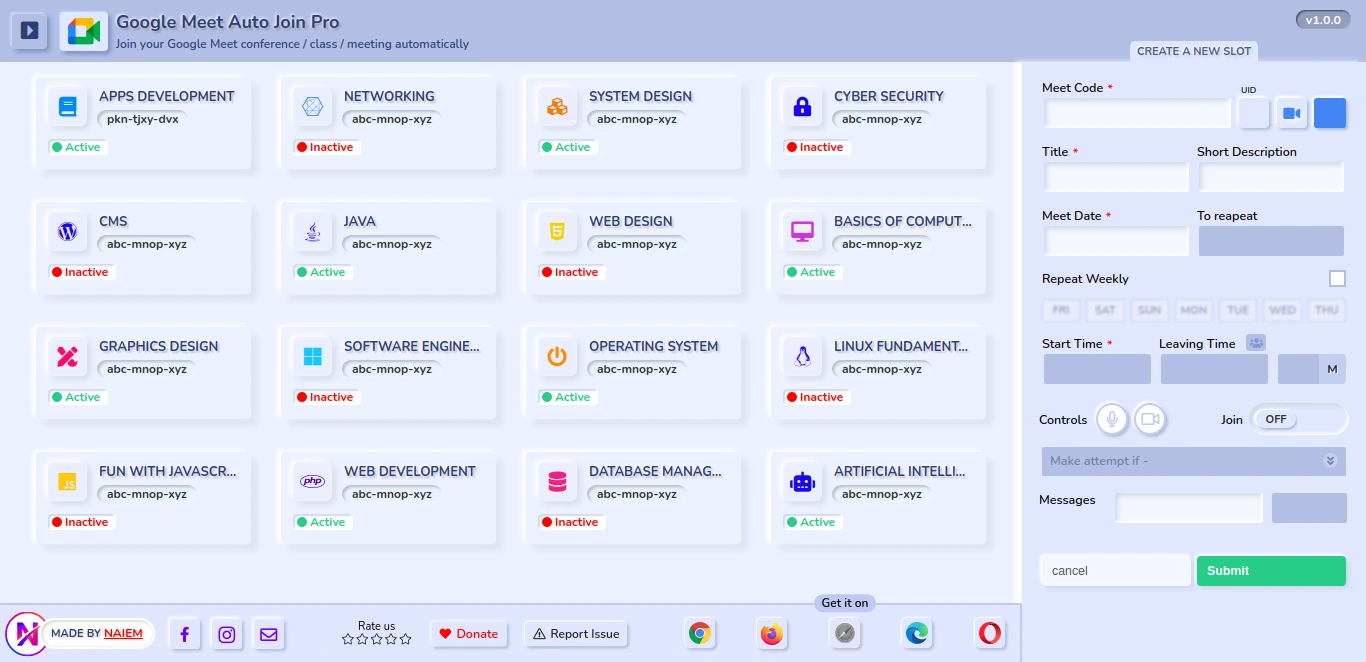Open the Instagram link icon
The width and height of the screenshot is (1366, 662).
click(227, 634)
